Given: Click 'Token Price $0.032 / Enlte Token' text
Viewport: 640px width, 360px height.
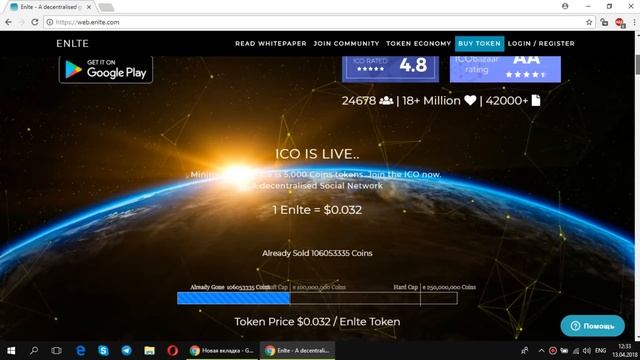Looking at the screenshot, I should click(317, 322).
